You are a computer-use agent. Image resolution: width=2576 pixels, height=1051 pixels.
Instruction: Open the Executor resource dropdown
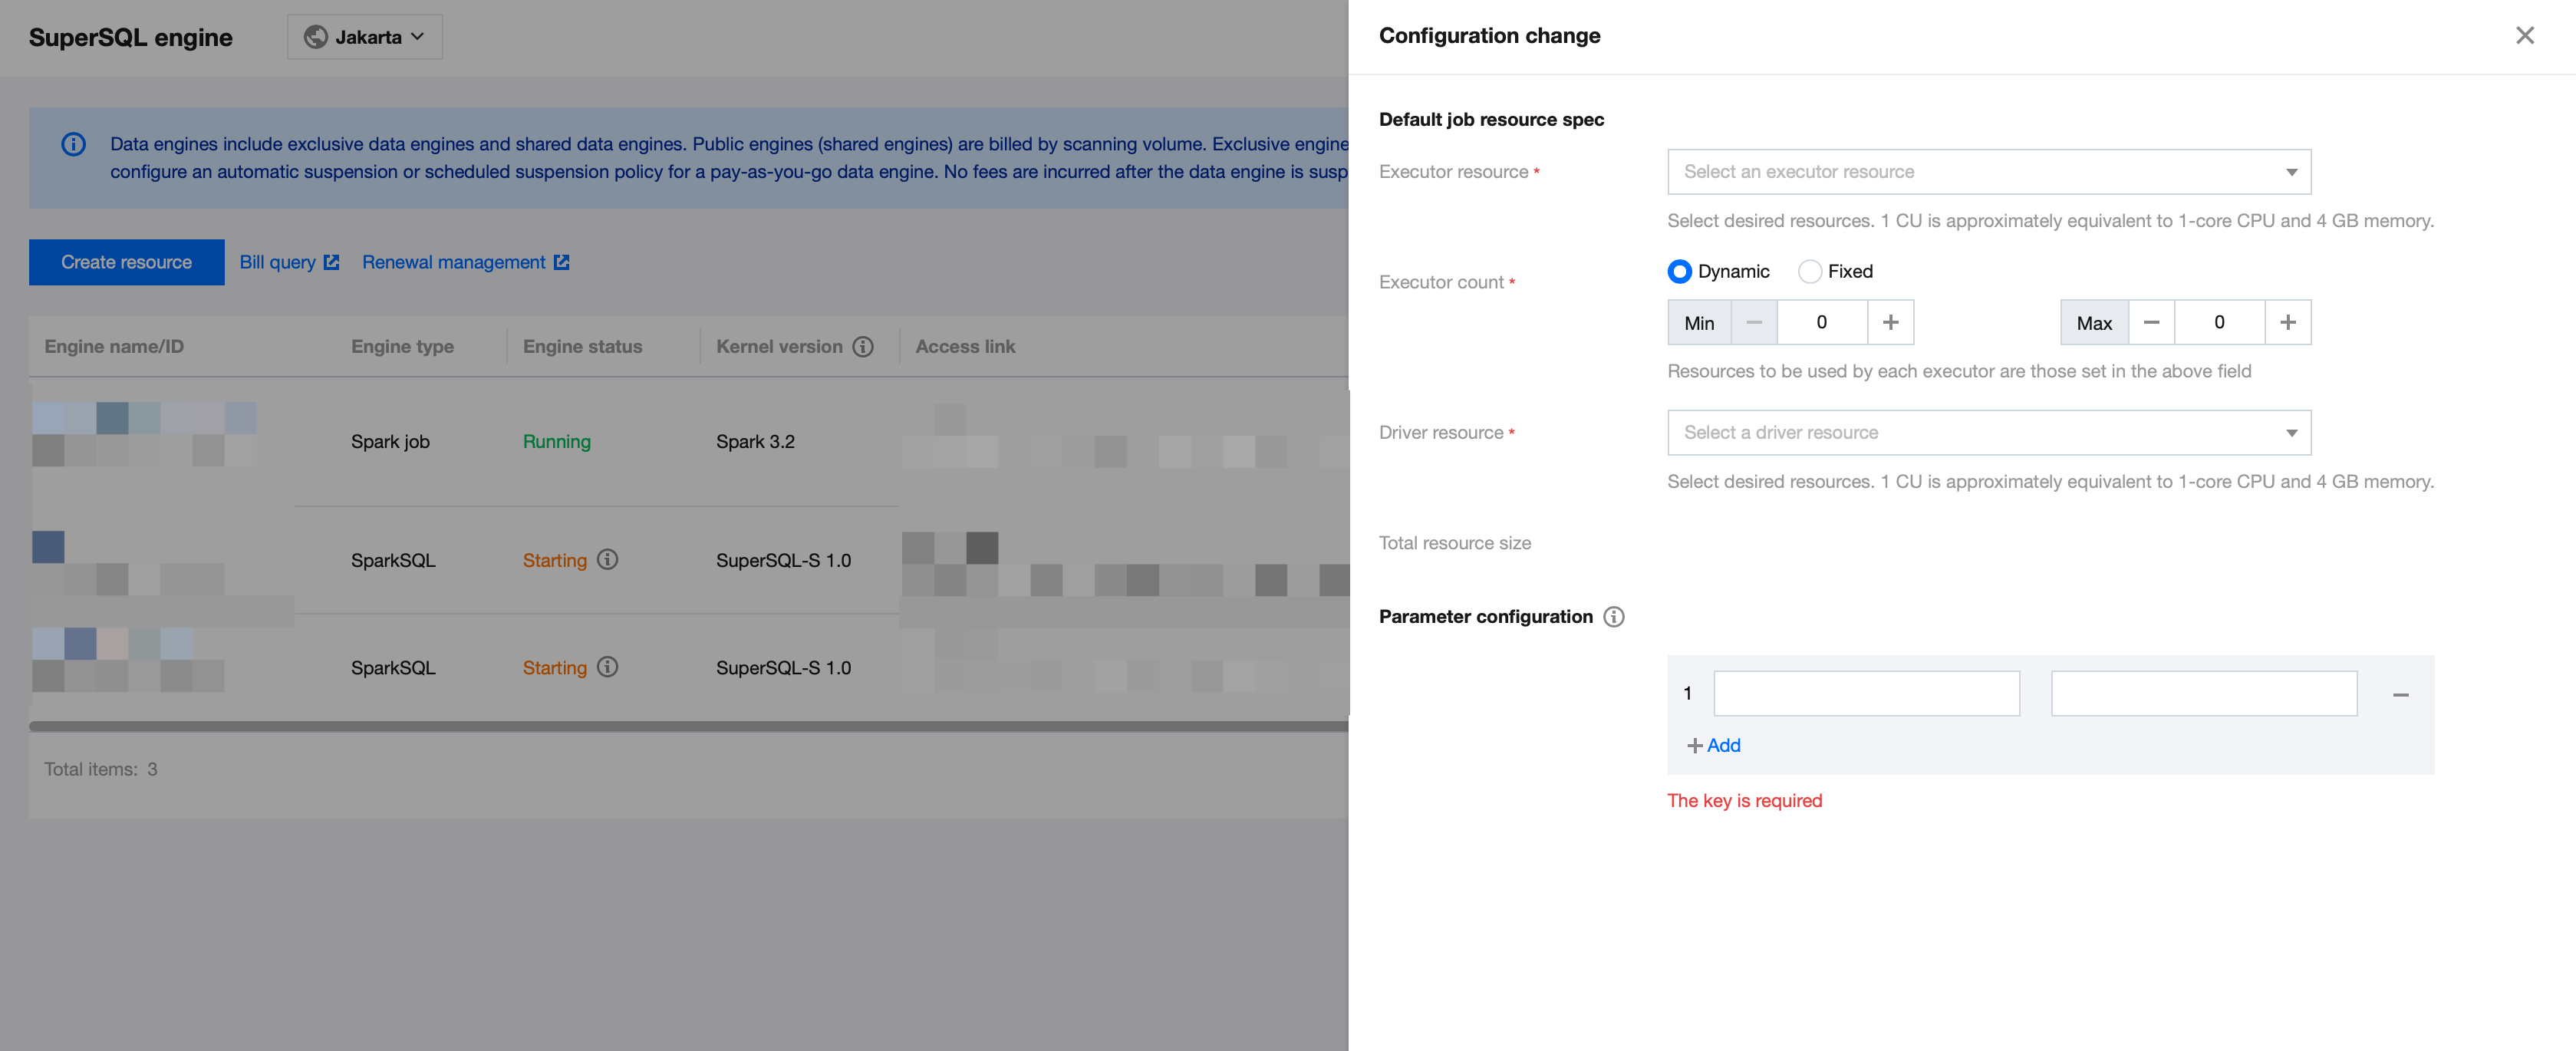coord(1988,172)
